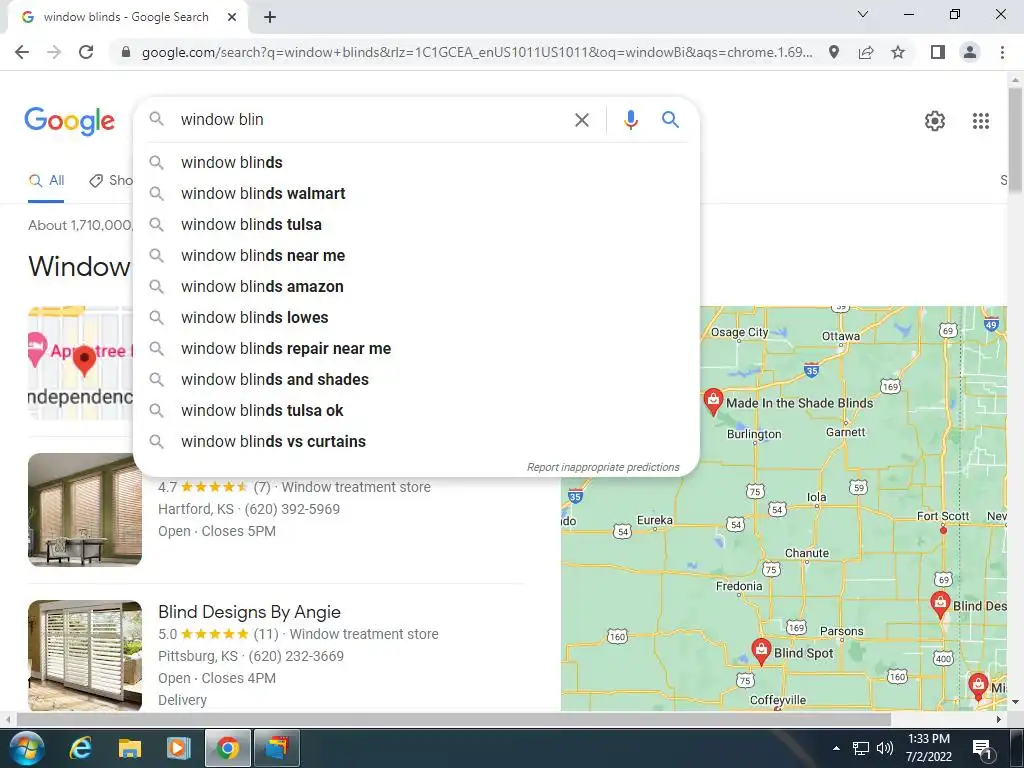This screenshot has width=1024, height=768.
Task: Open the tab search chevron in the title bar
Action: (x=863, y=14)
